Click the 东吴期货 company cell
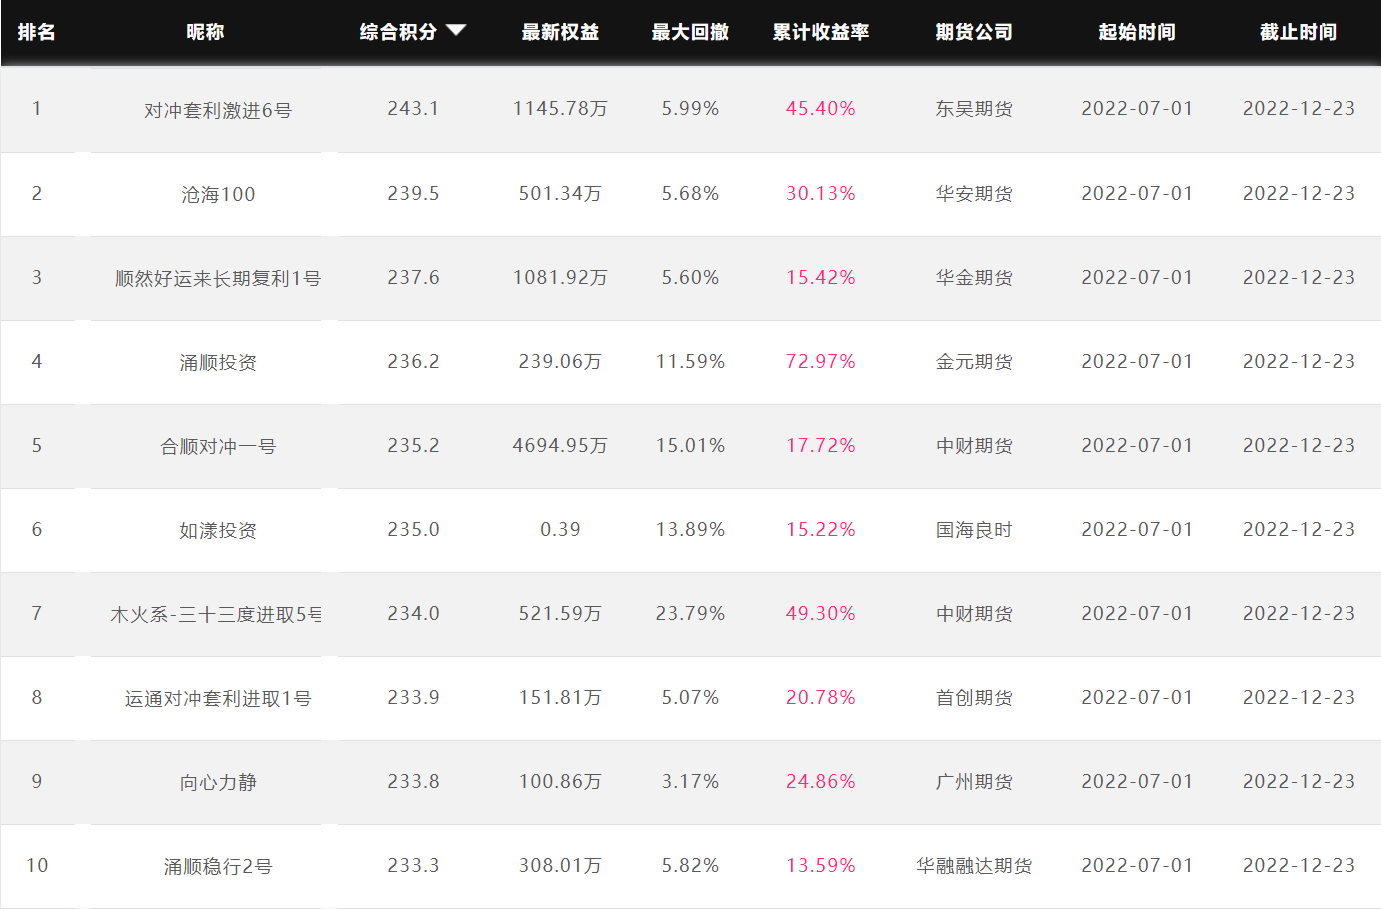Viewport: 1381px width, 909px height. pos(974,109)
